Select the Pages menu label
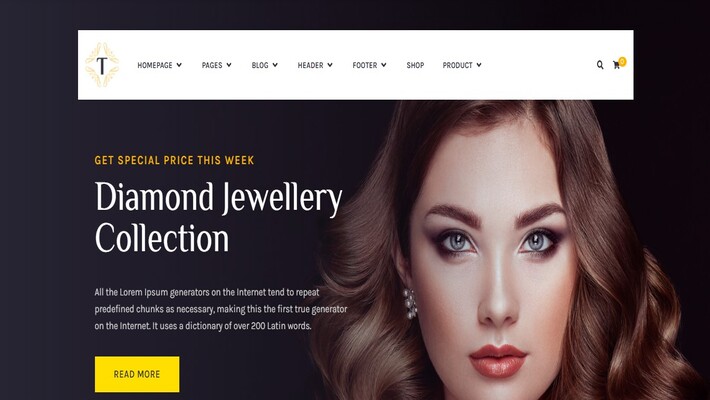This screenshot has width=710, height=400. coord(212,65)
